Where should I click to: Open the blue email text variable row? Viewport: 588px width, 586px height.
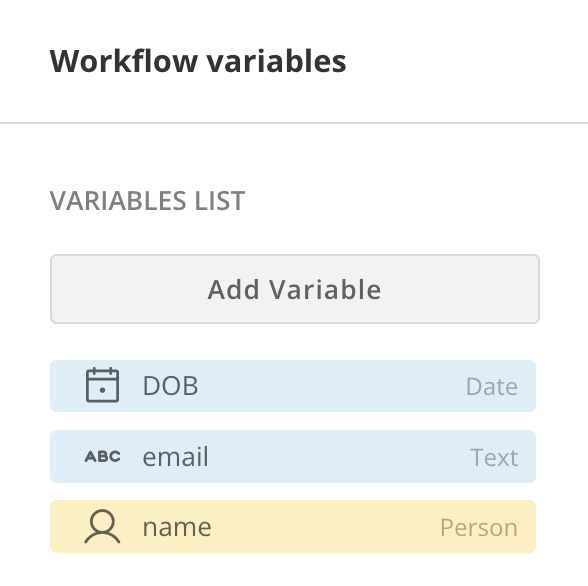[293, 456]
